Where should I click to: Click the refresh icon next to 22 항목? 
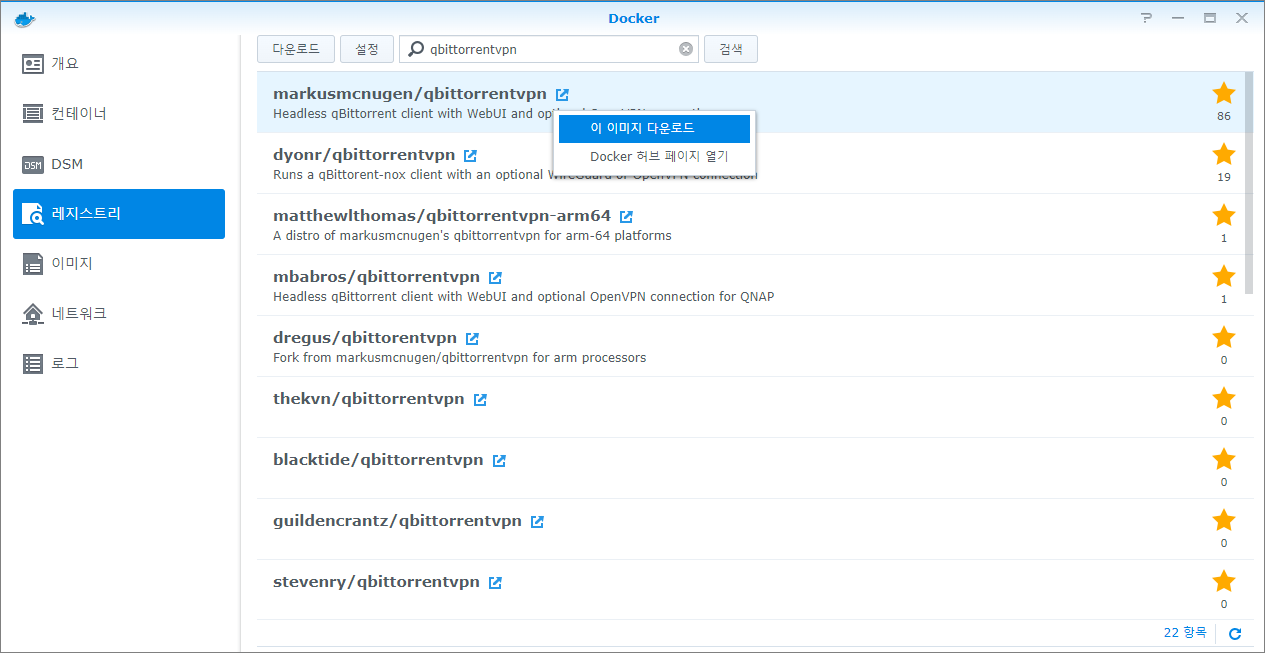click(x=1235, y=633)
